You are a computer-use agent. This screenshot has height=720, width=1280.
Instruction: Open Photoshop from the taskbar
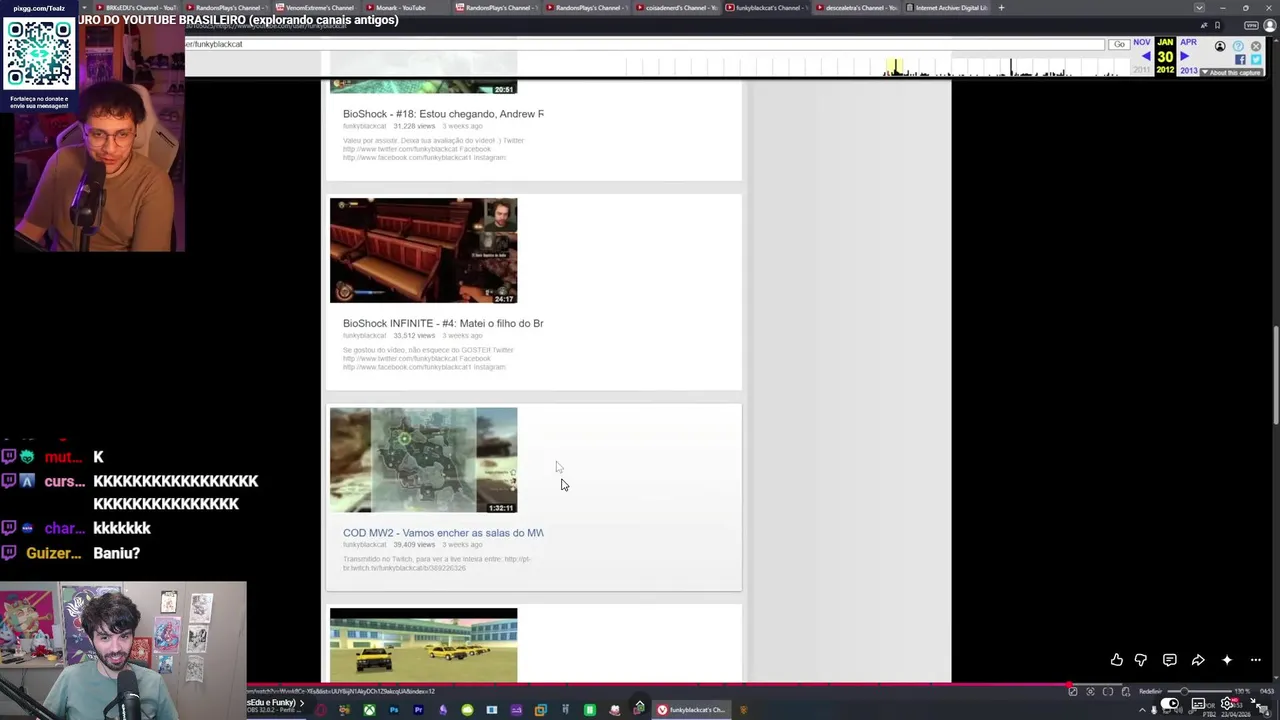(394, 710)
